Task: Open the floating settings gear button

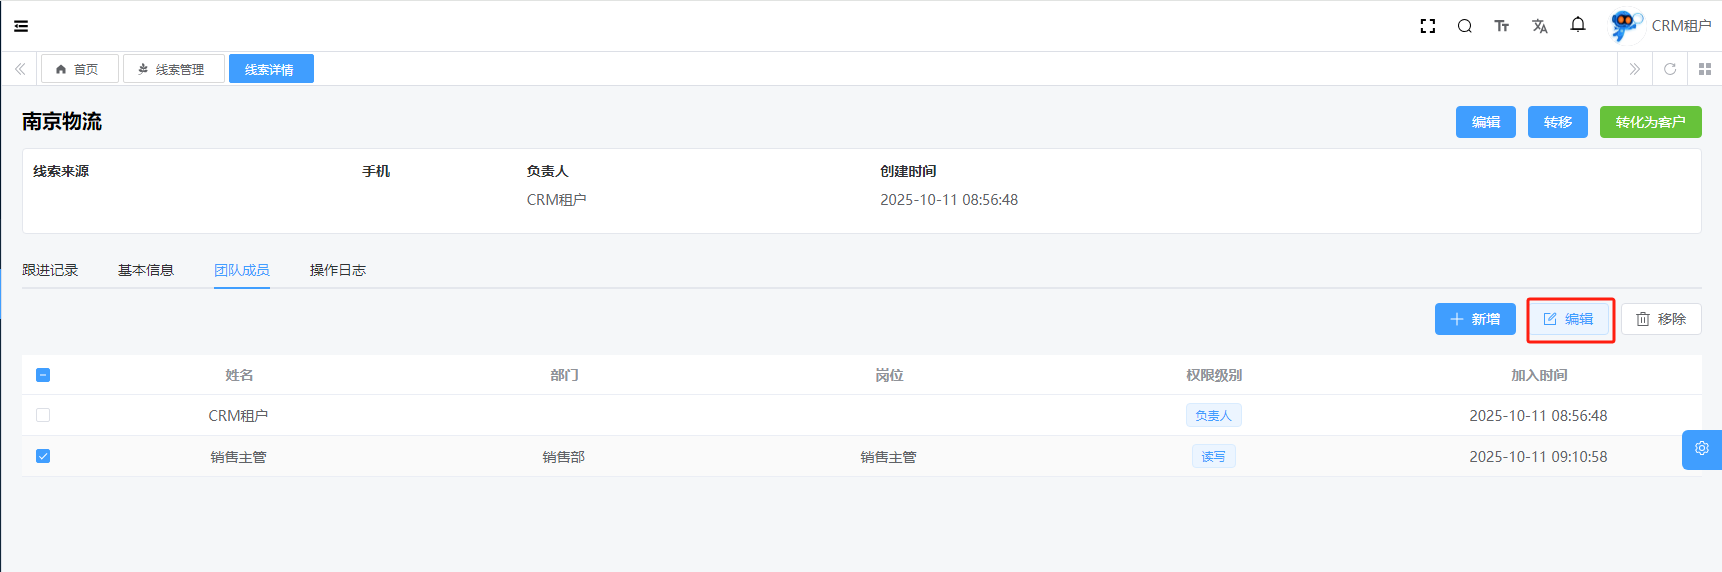Action: coord(1701,449)
